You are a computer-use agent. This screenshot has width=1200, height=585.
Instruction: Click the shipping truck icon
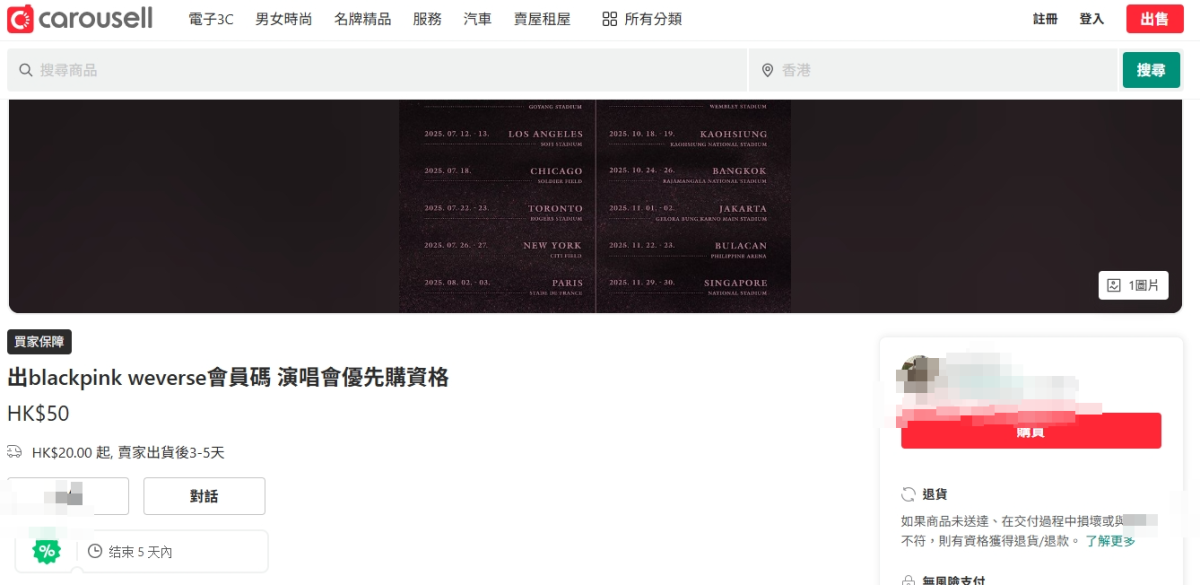(15, 452)
